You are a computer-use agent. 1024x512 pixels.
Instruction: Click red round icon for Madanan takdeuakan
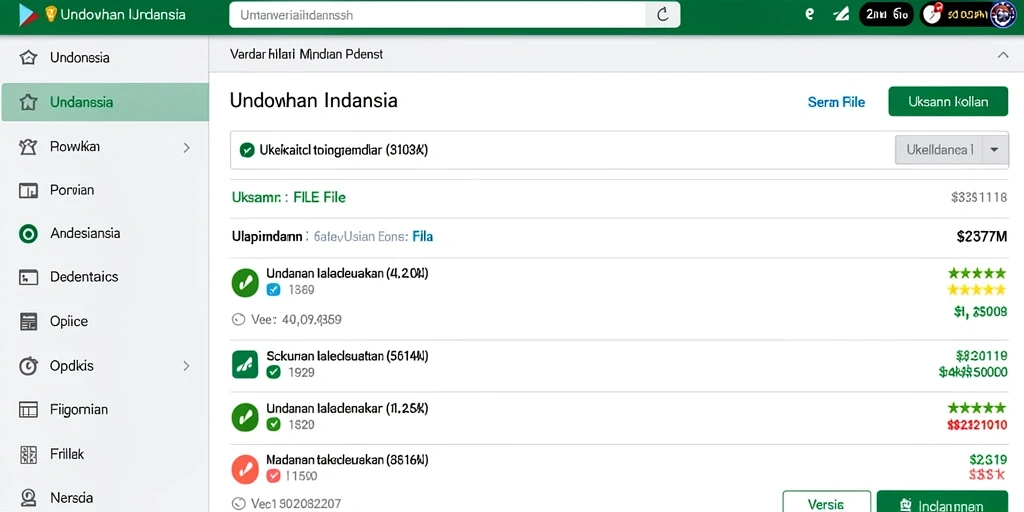[245, 469]
